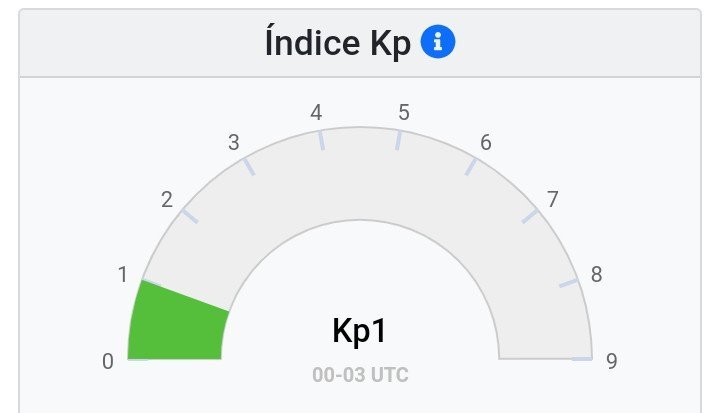The image size is (720, 413).
Task: Click the gauge tick mark at 8
Action: click(568, 284)
